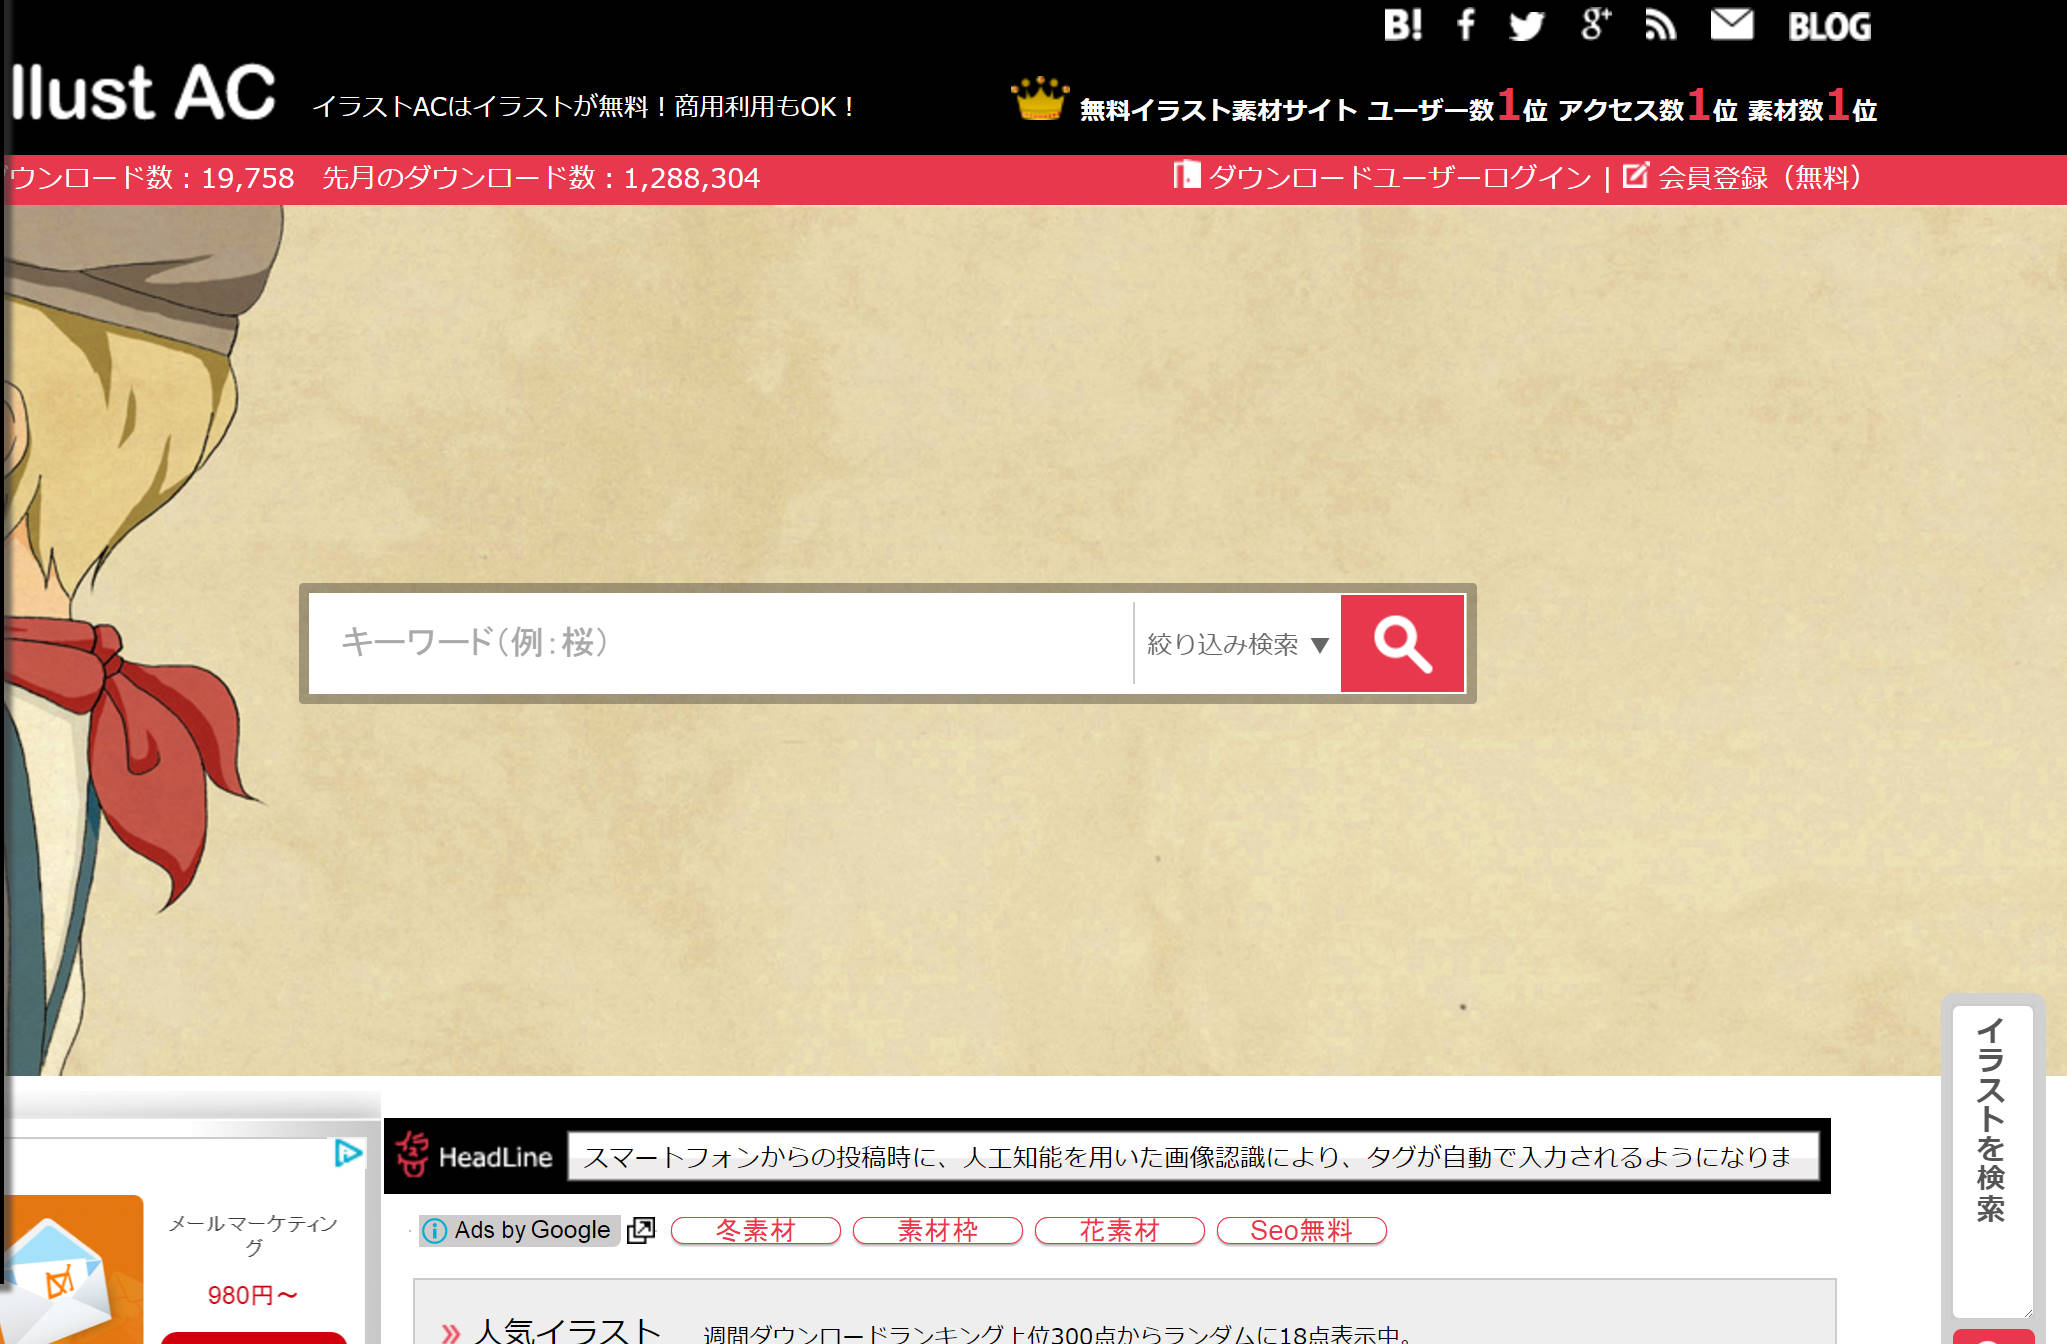Click the Seo無料 tag button
This screenshot has height=1344, width=2067.
(x=1301, y=1230)
